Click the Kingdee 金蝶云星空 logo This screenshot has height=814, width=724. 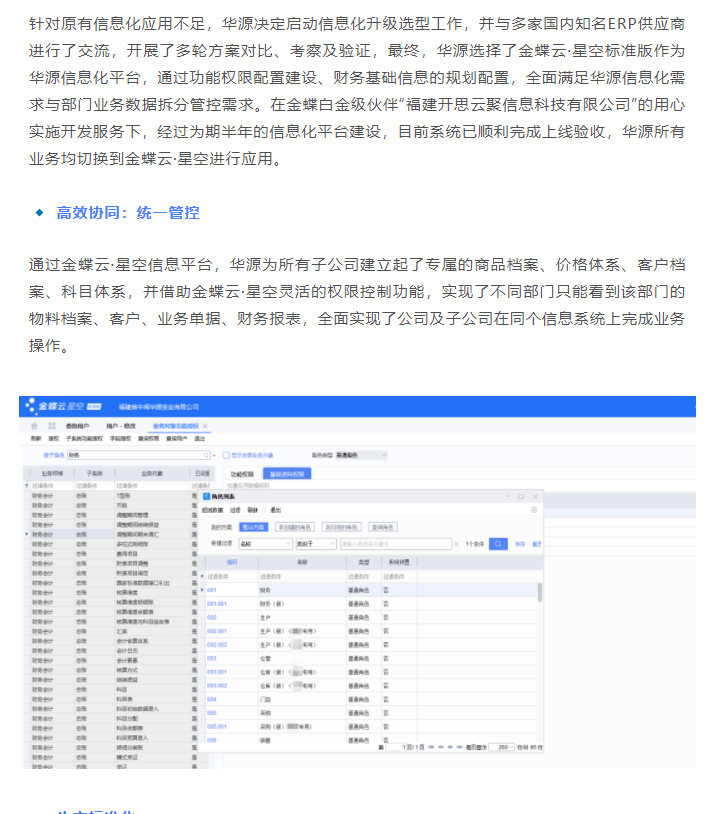(63, 406)
